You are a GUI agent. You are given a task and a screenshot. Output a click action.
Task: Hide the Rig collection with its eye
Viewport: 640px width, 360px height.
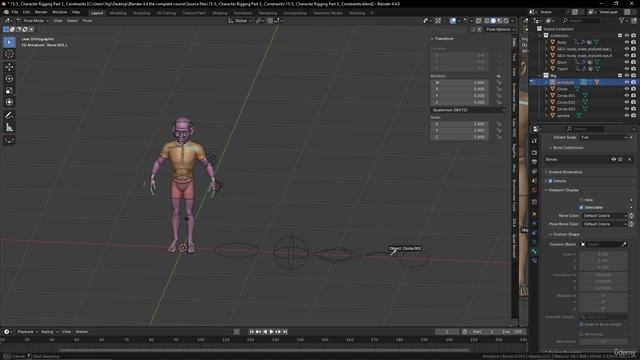(x=627, y=76)
